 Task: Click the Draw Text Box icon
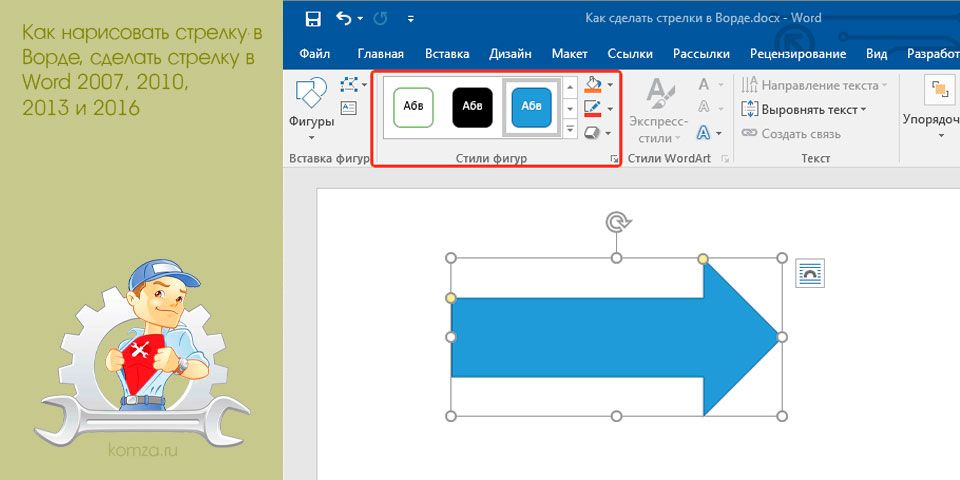[x=348, y=108]
